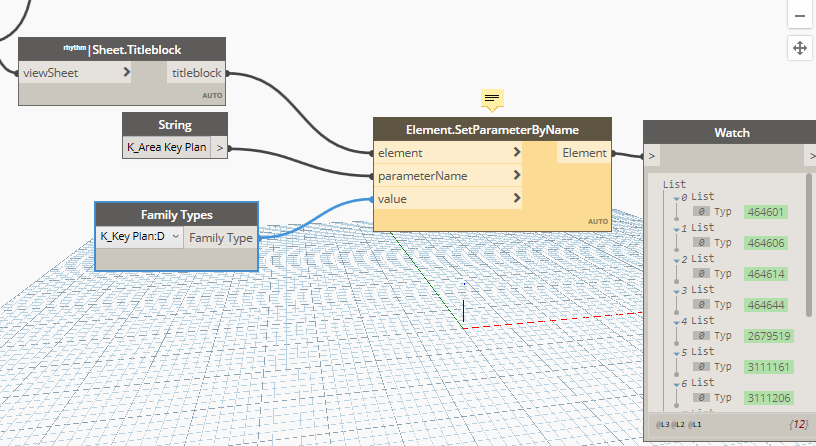Click element ID 464644 in Watch
The image size is (816, 446).
tap(766, 305)
